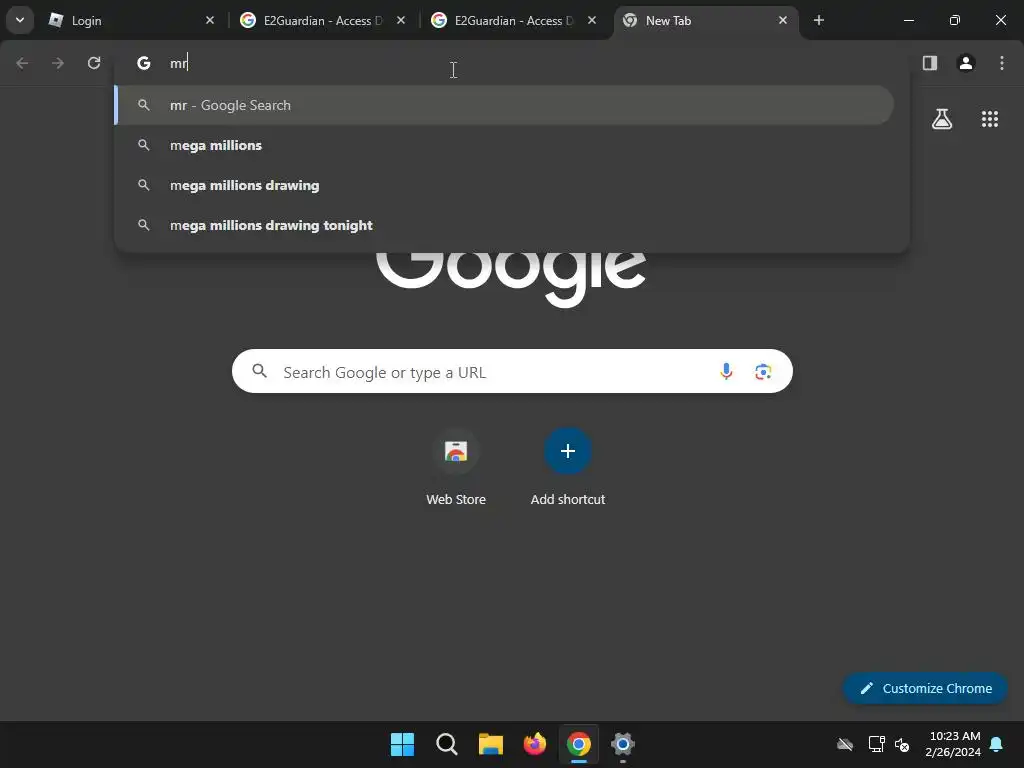Screen dimensions: 1024x768
Task: Select the New Tab tab
Action: [x=705, y=21]
